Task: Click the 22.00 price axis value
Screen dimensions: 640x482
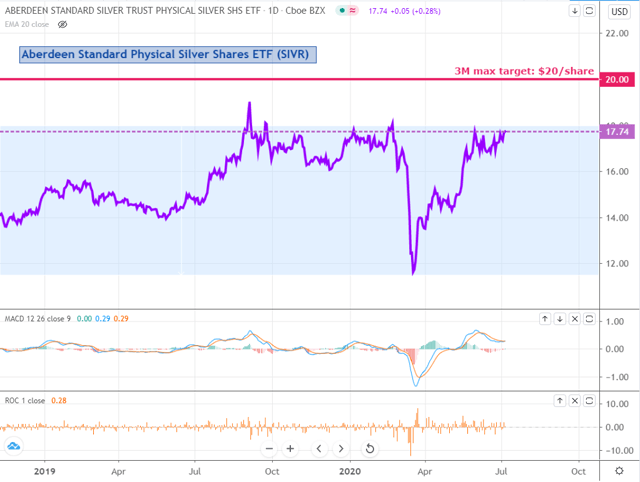Action: tap(617, 33)
